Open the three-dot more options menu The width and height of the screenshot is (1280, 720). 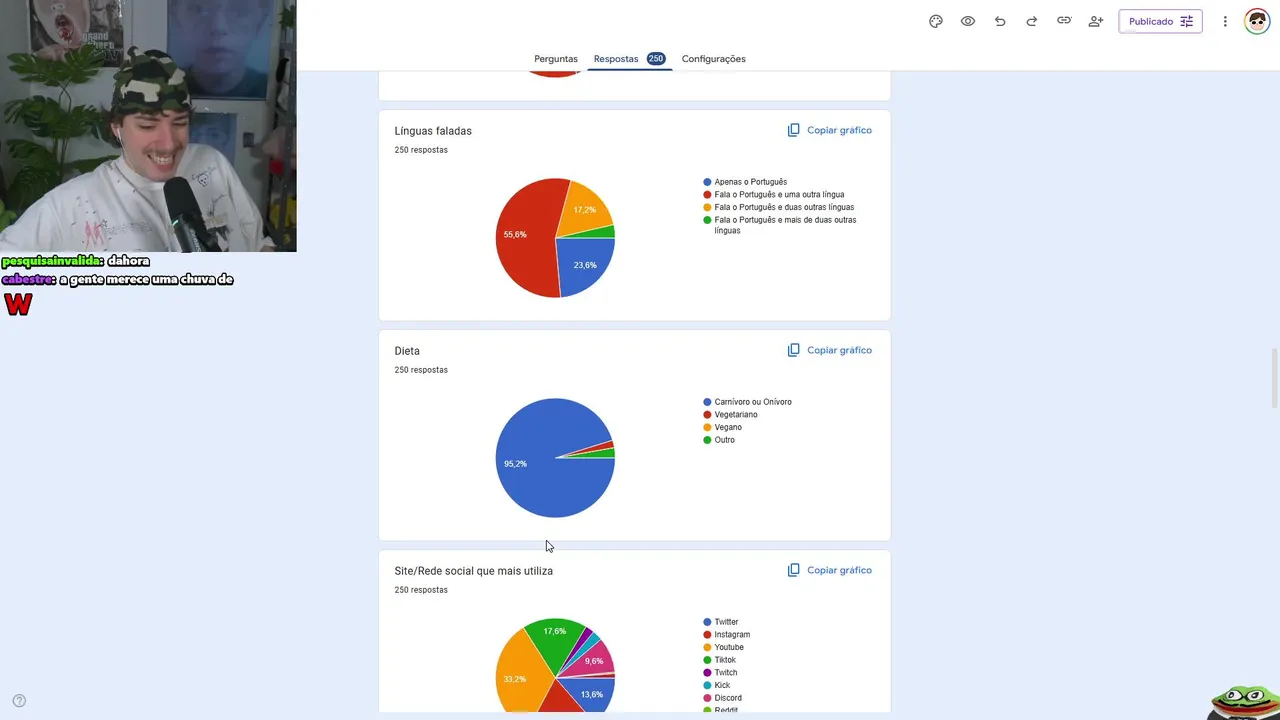pos(1225,21)
